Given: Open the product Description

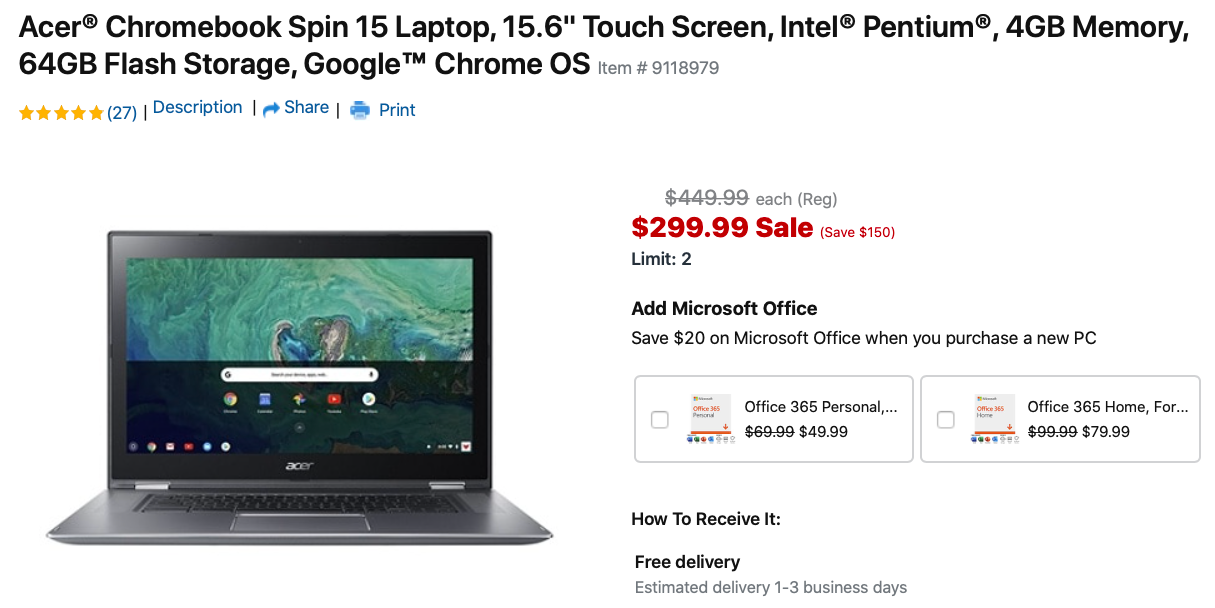Looking at the screenshot, I should pyautogui.click(x=197, y=107).
